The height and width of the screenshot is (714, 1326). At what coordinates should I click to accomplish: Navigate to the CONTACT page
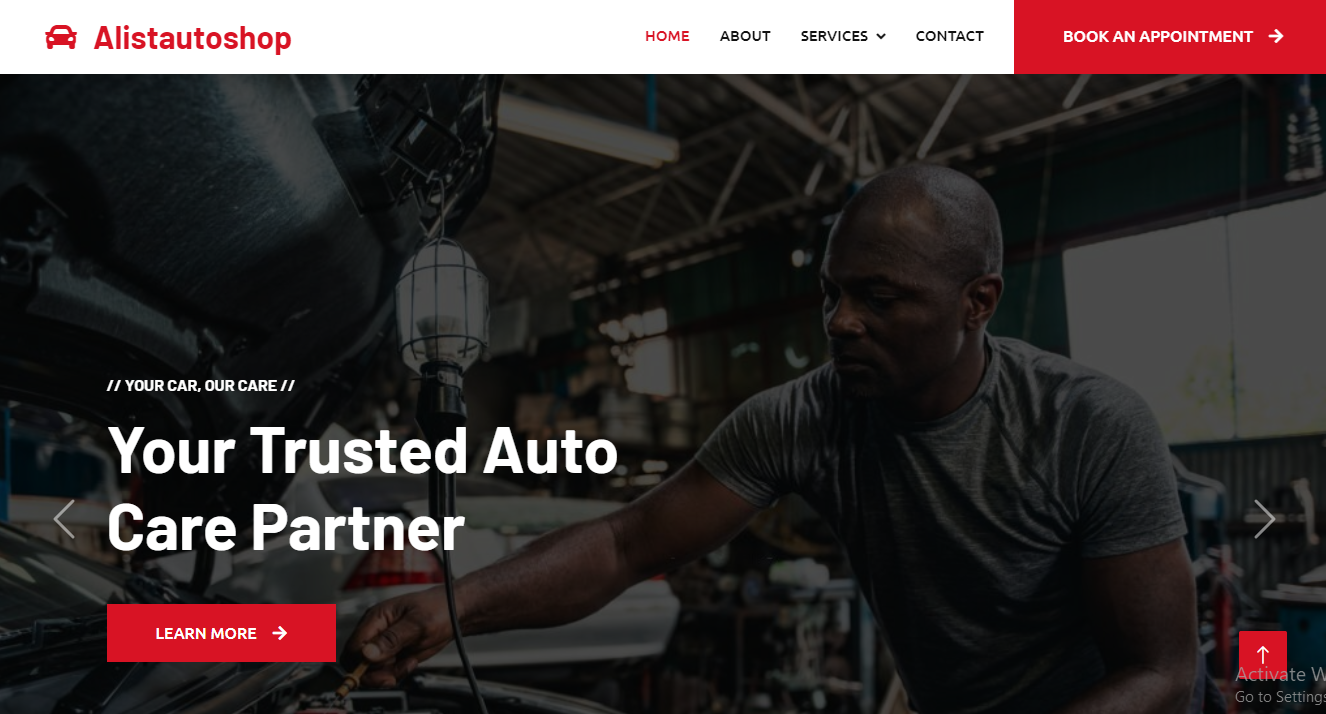[x=950, y=36]
